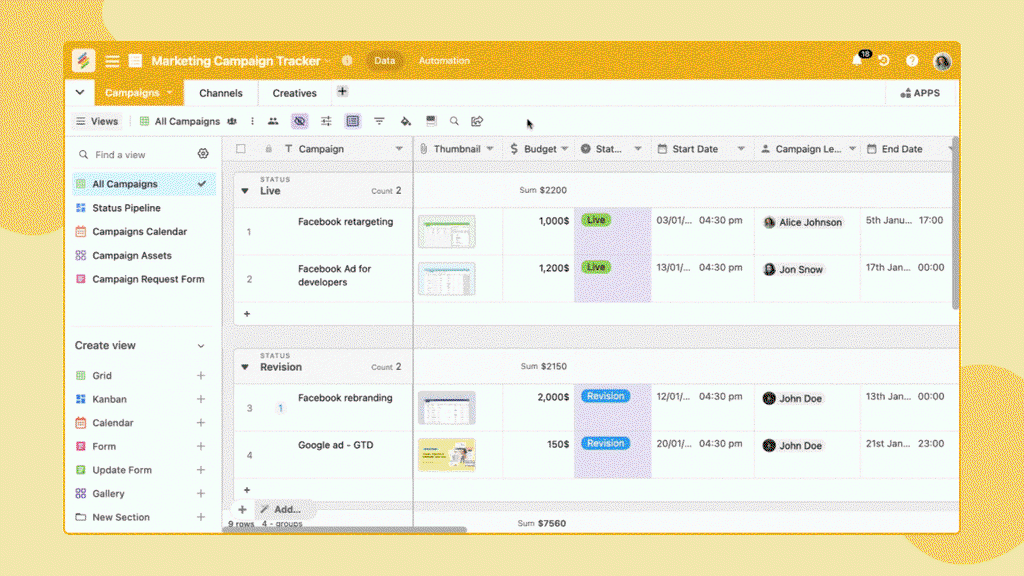Open the view options three-dot menu
The width and height of the screenshot is (1024, 576).
coord(252,121)
